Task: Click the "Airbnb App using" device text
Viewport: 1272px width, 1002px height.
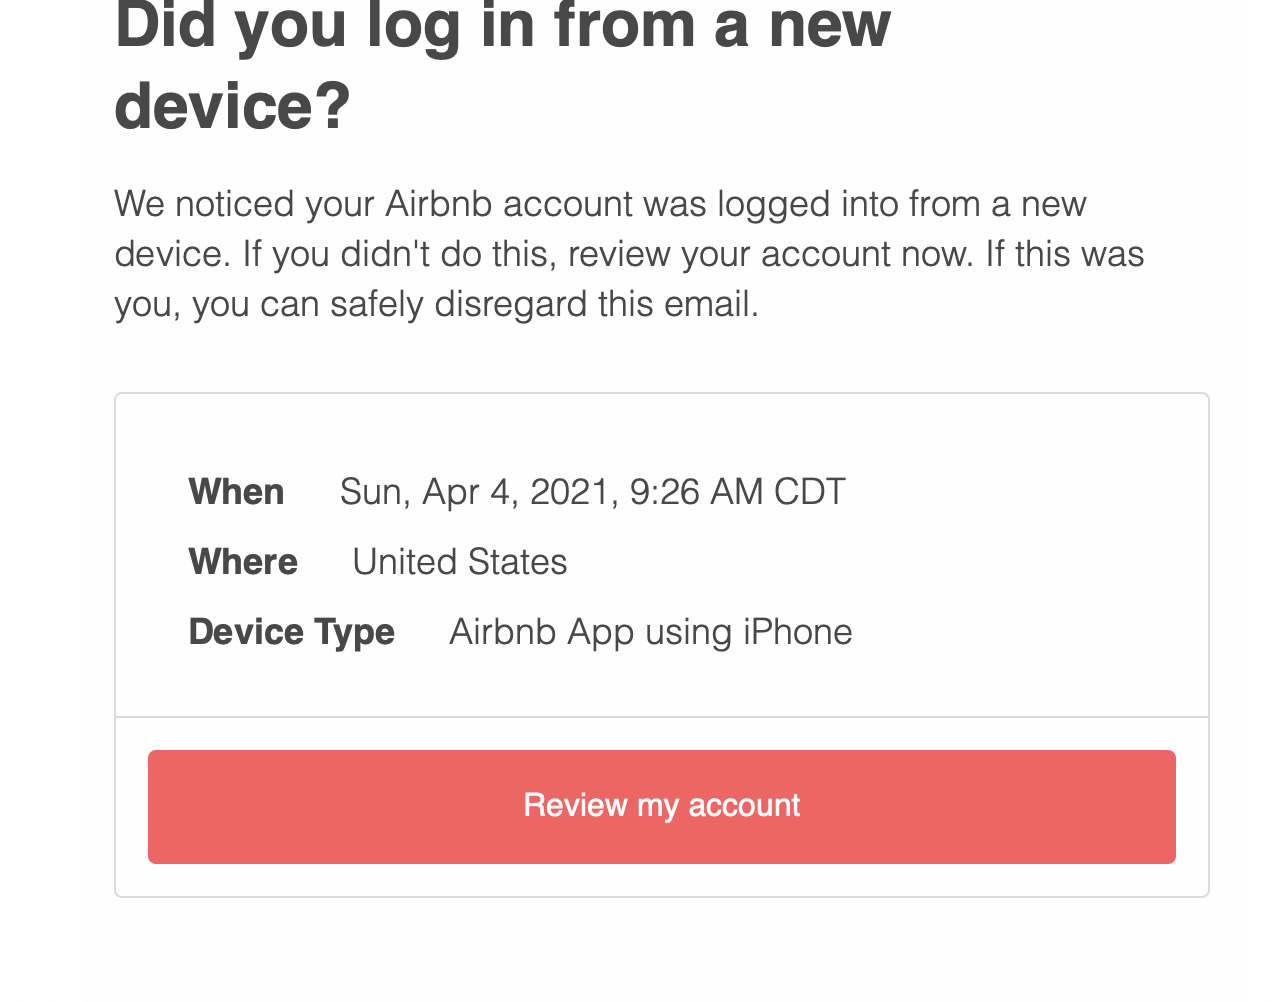Action: click(592, 632)
